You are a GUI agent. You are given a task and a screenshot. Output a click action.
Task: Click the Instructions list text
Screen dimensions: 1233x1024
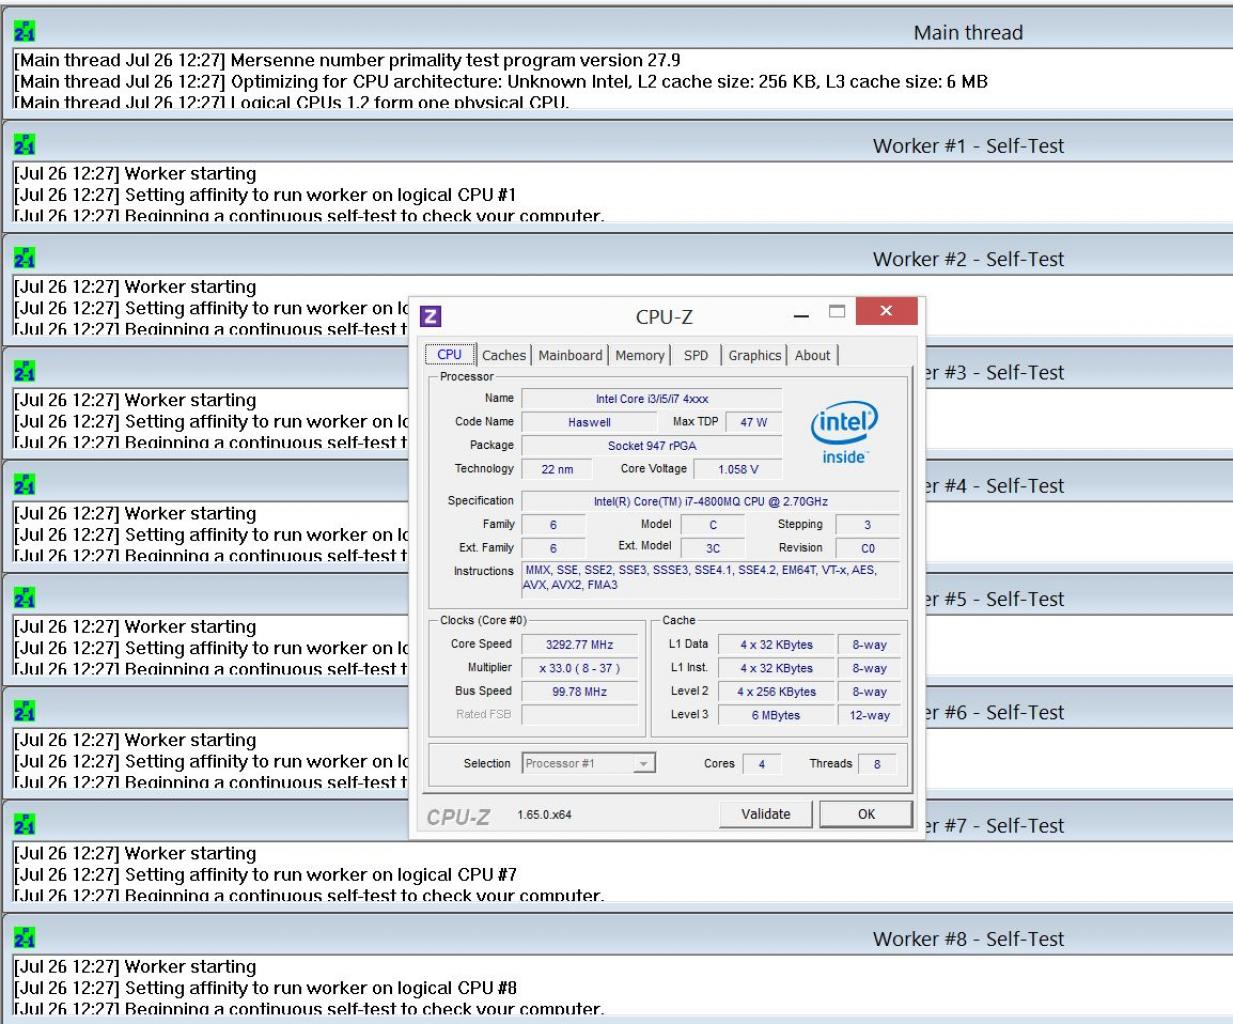711,578
